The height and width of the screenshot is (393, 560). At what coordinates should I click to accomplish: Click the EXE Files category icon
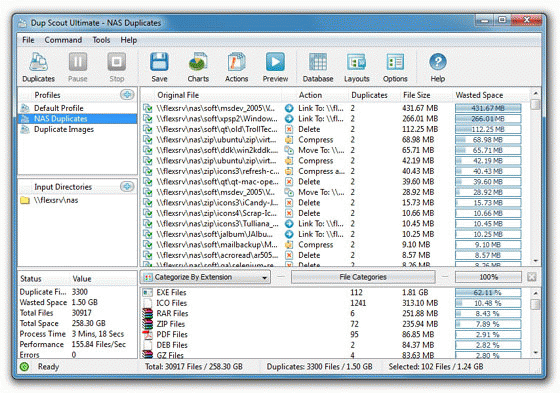pyautogui.click(x=148, y=292)
